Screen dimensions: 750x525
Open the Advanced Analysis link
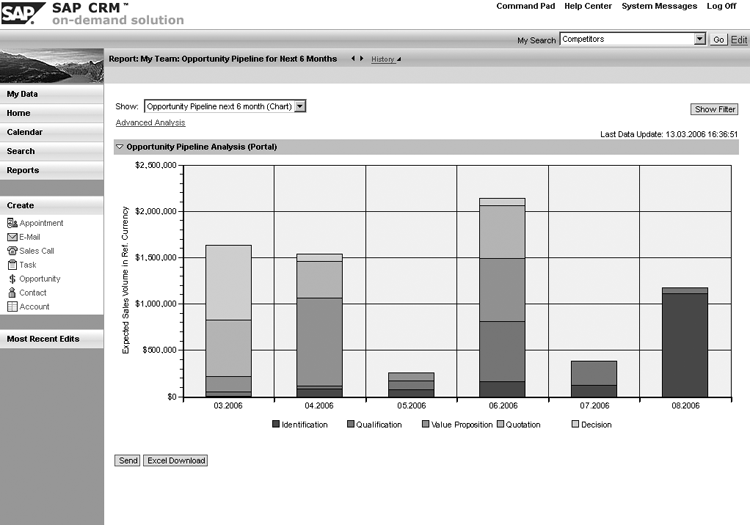(x=150, y=123)
